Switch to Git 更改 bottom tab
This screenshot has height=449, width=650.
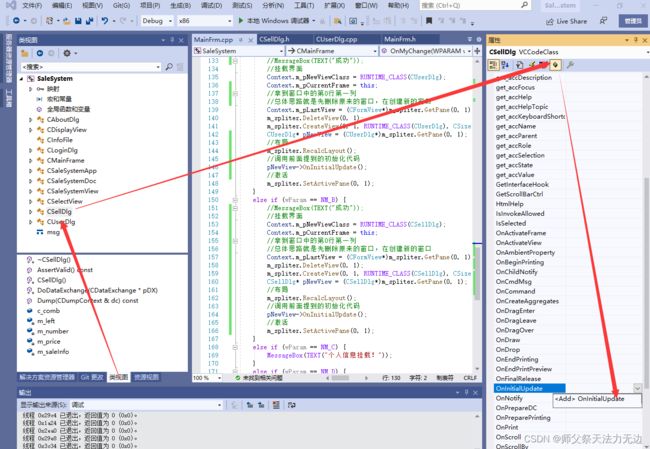[92, 377]
